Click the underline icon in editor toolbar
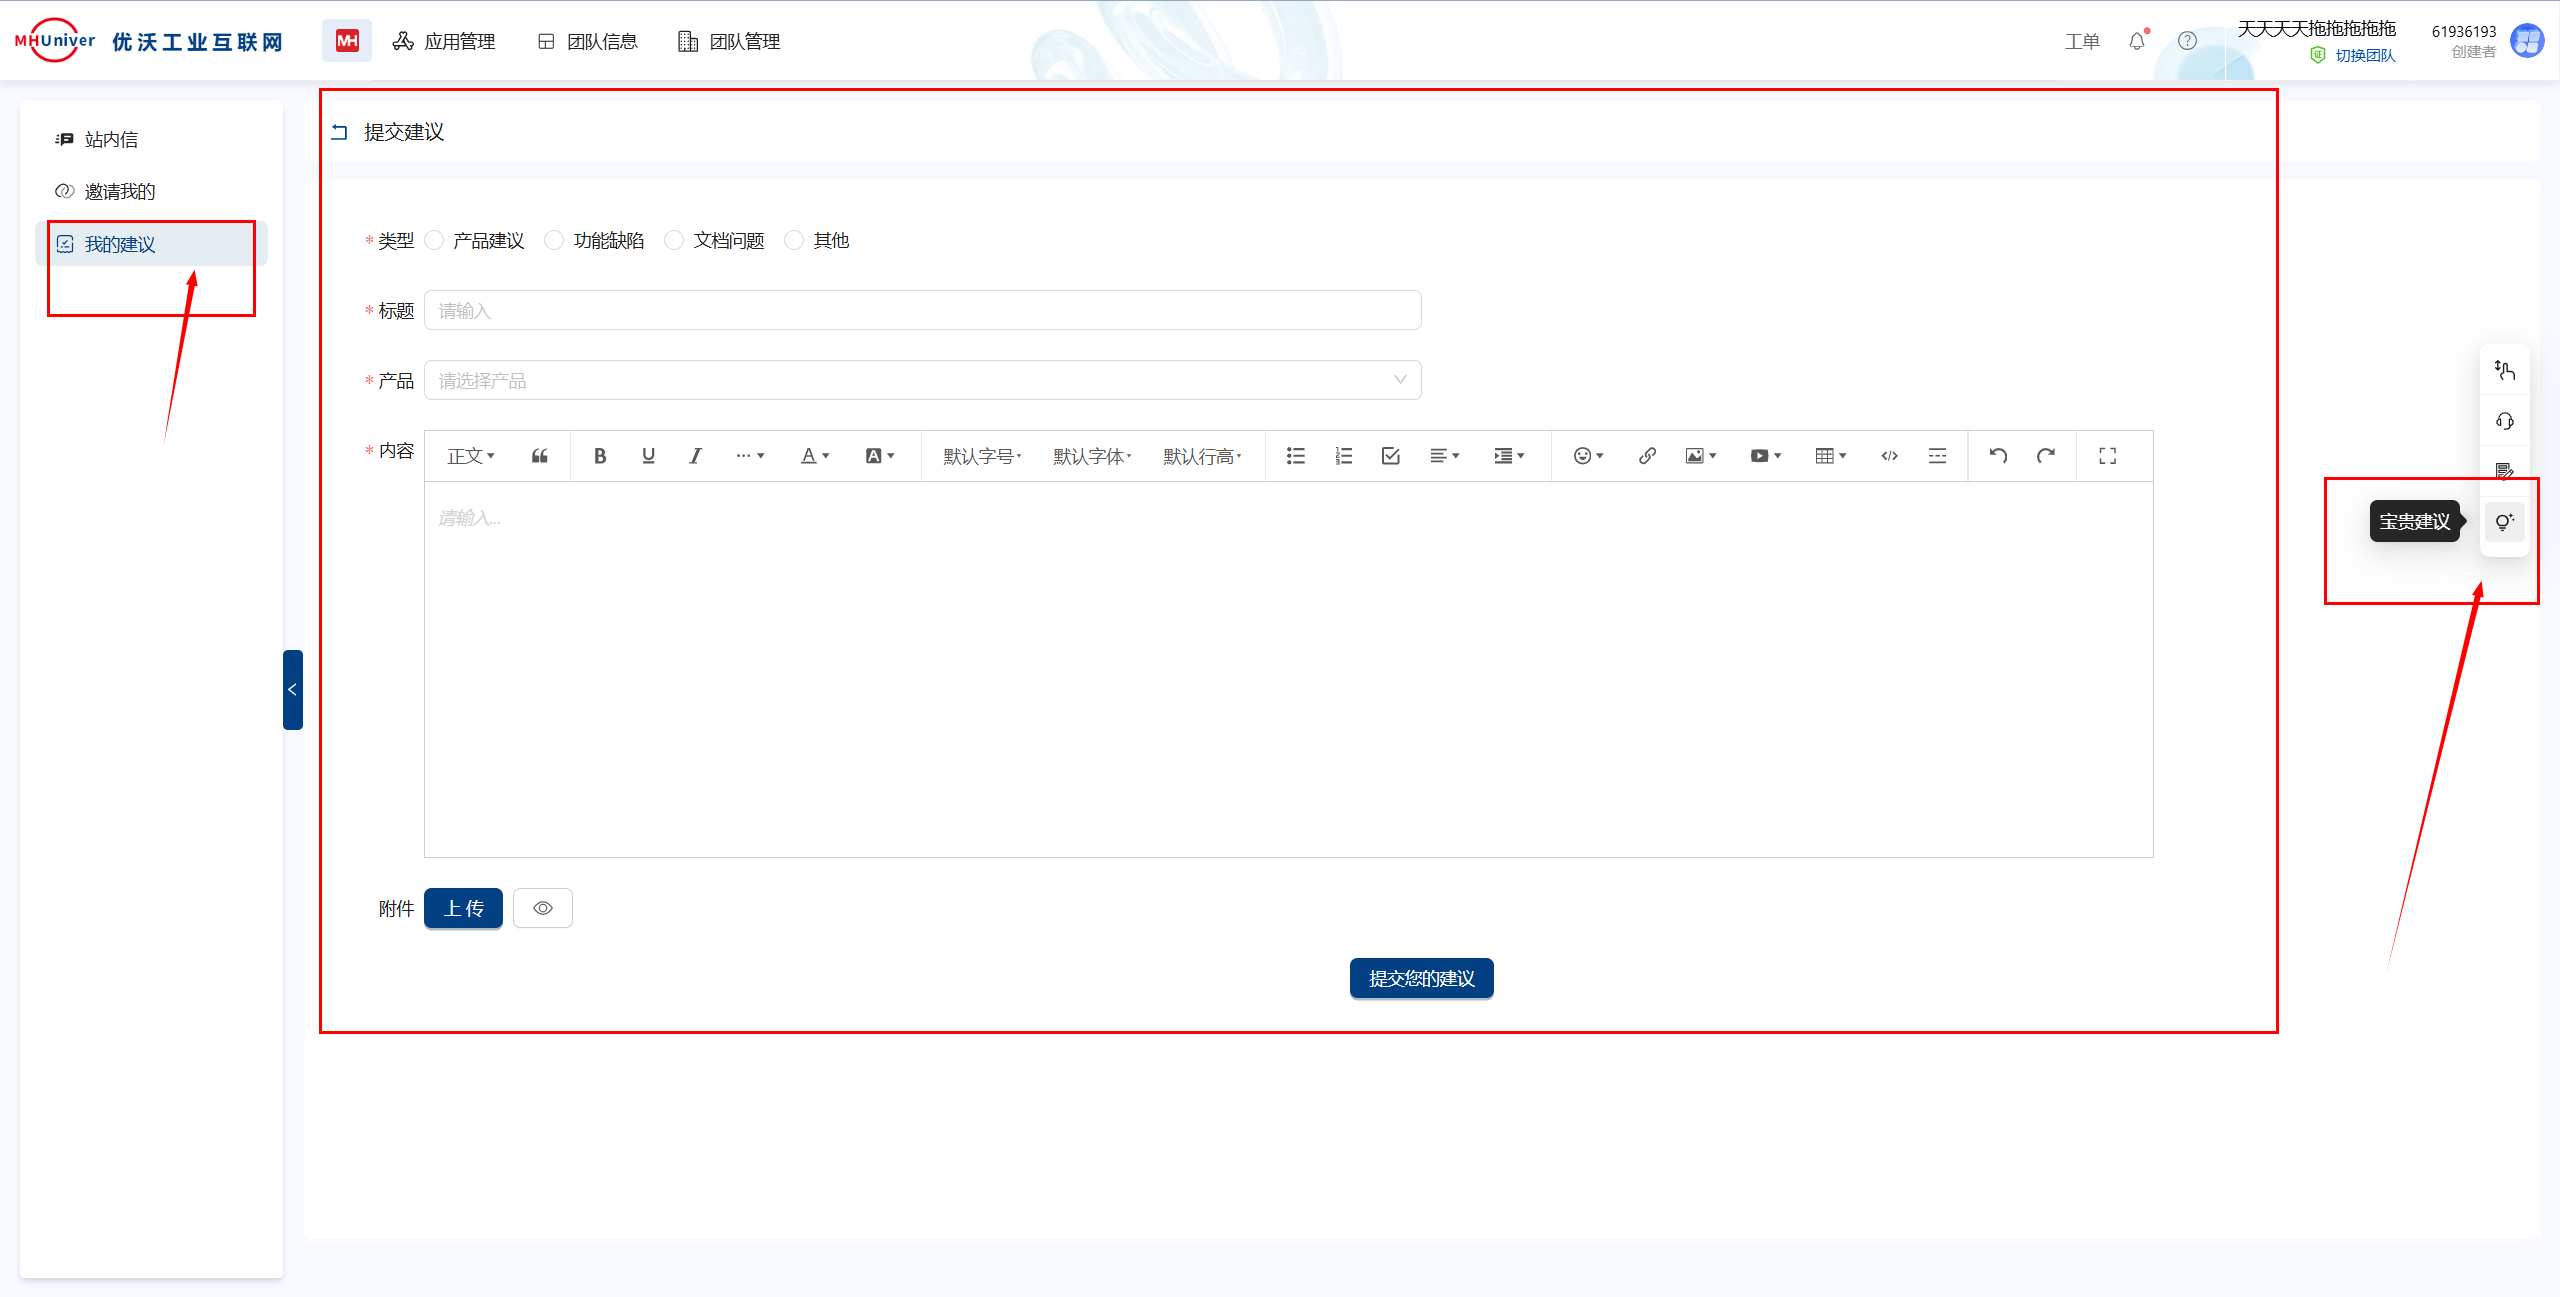Viewport: 2560px width, 1297px height. click(x=648, y=456)
